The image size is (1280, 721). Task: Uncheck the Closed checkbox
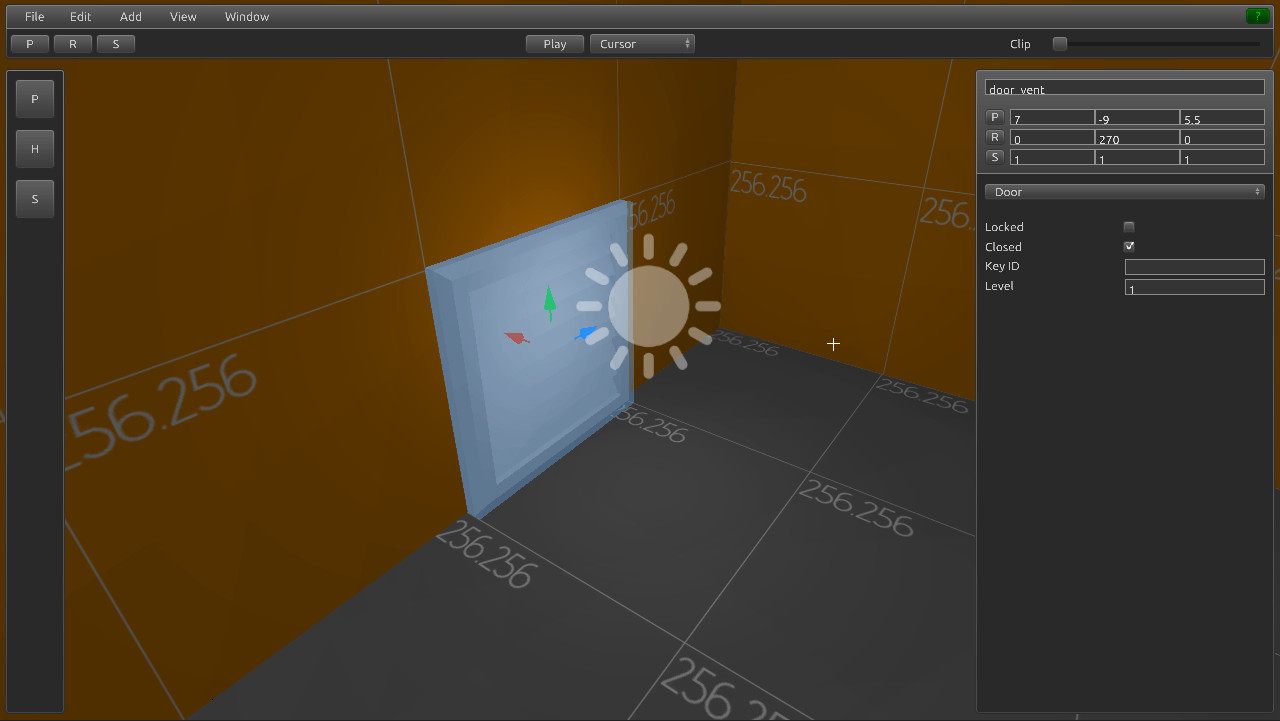pyautogui.click(x=1129, y=246)
